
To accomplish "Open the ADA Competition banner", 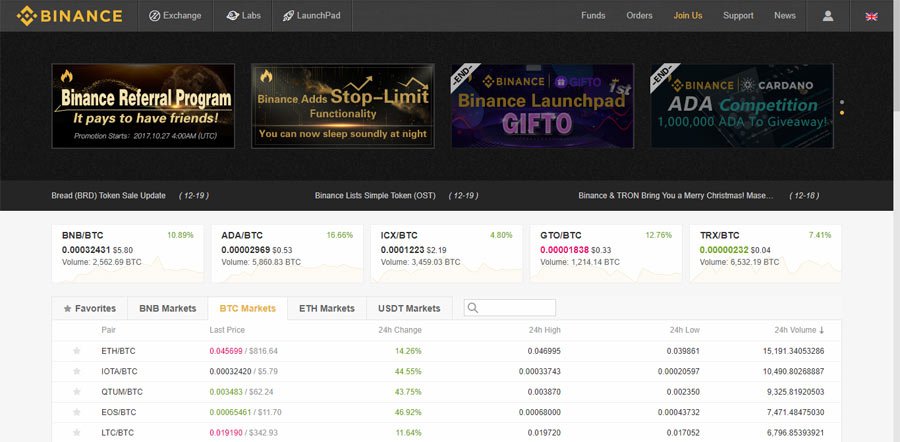I will (742, 106).
